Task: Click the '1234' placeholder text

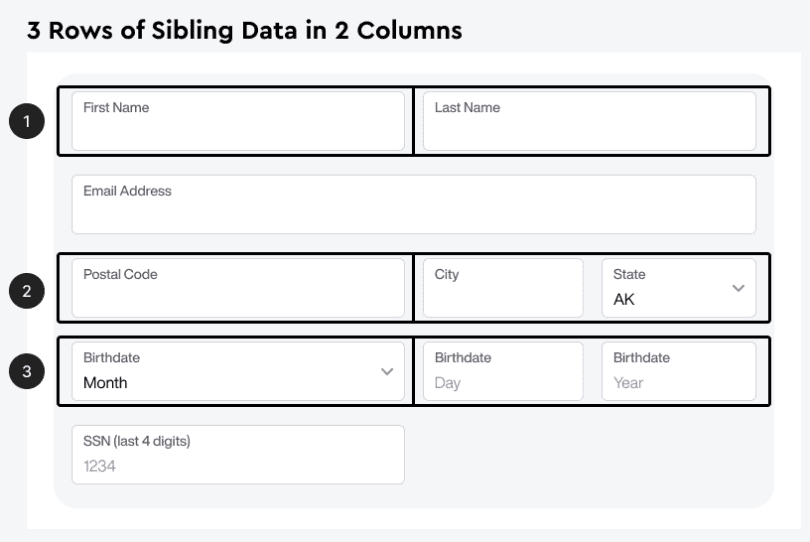Action: pyautogui.click(x=100, y=465)
